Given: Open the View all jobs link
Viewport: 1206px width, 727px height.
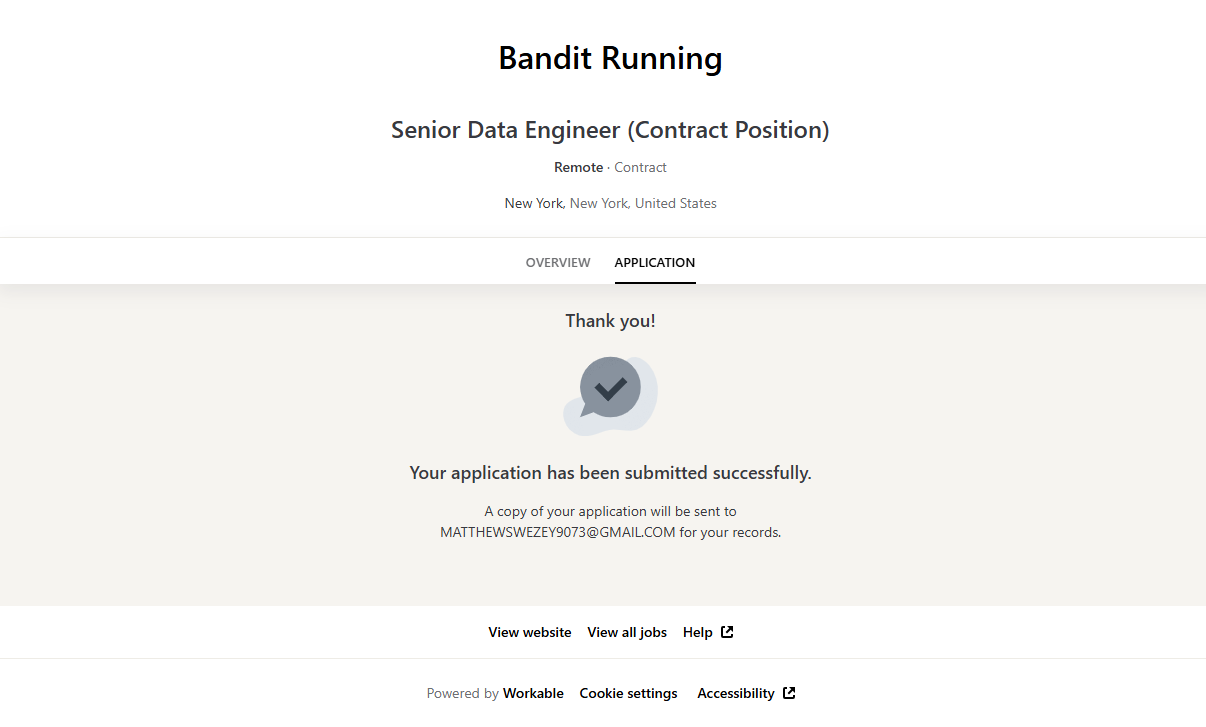Looking at the screenshot, I should (627, 632).
